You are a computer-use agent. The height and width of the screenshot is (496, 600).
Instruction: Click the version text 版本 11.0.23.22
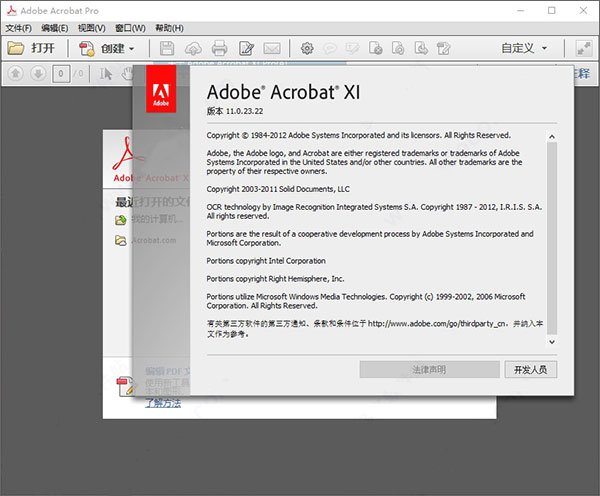(235, 111)
